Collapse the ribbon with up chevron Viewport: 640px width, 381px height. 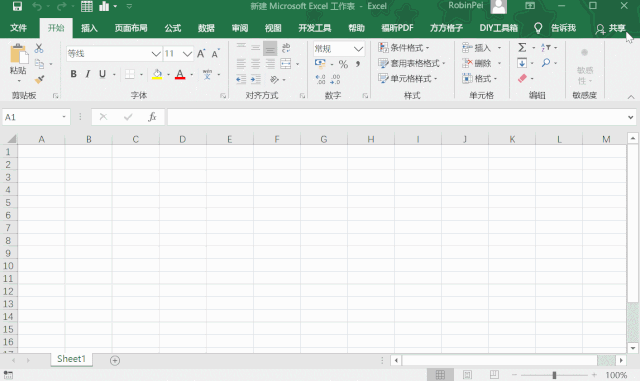tap(631, 97)
